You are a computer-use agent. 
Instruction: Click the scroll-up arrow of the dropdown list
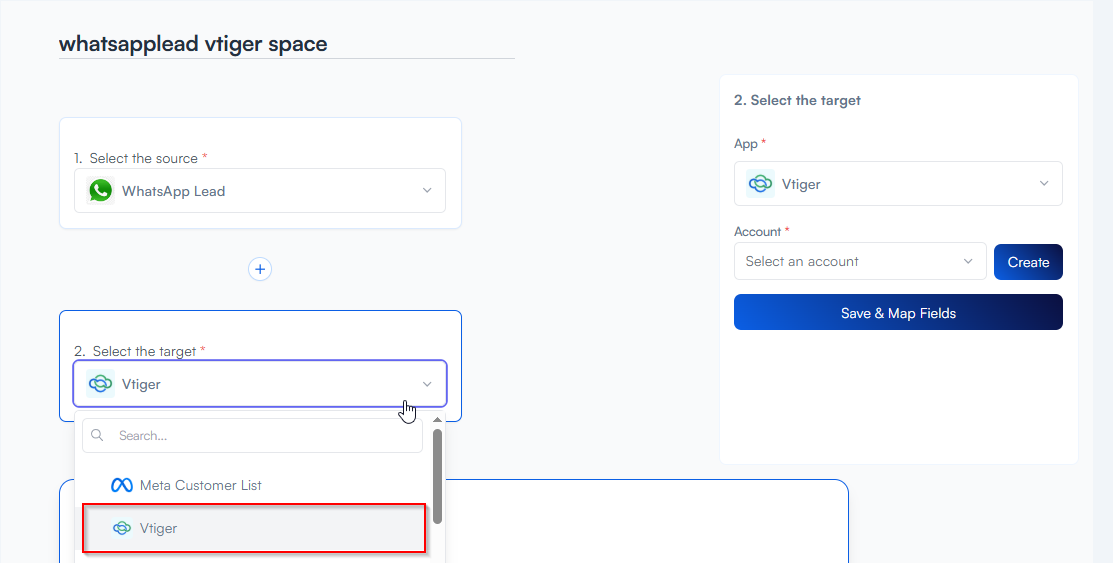click(437, 420)
